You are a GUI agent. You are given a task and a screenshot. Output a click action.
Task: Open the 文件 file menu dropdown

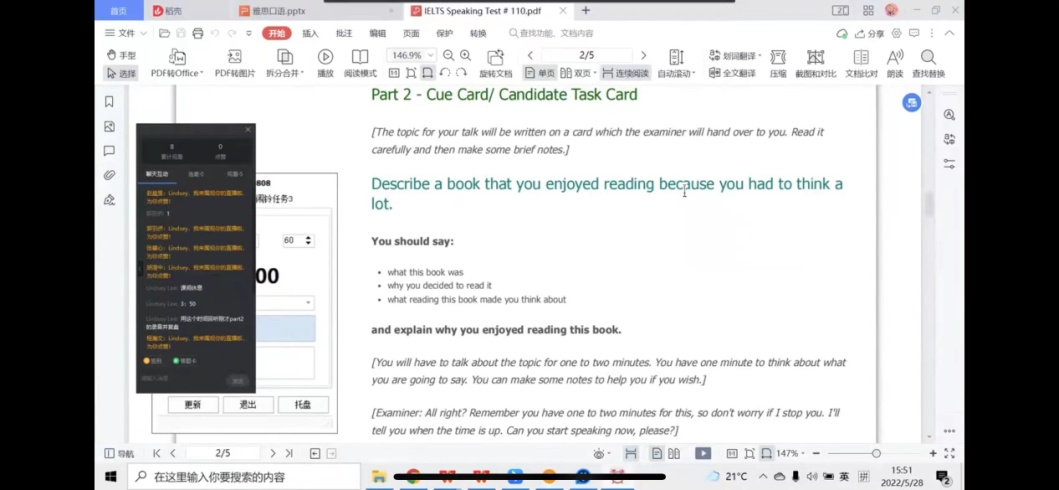(127, 33)
